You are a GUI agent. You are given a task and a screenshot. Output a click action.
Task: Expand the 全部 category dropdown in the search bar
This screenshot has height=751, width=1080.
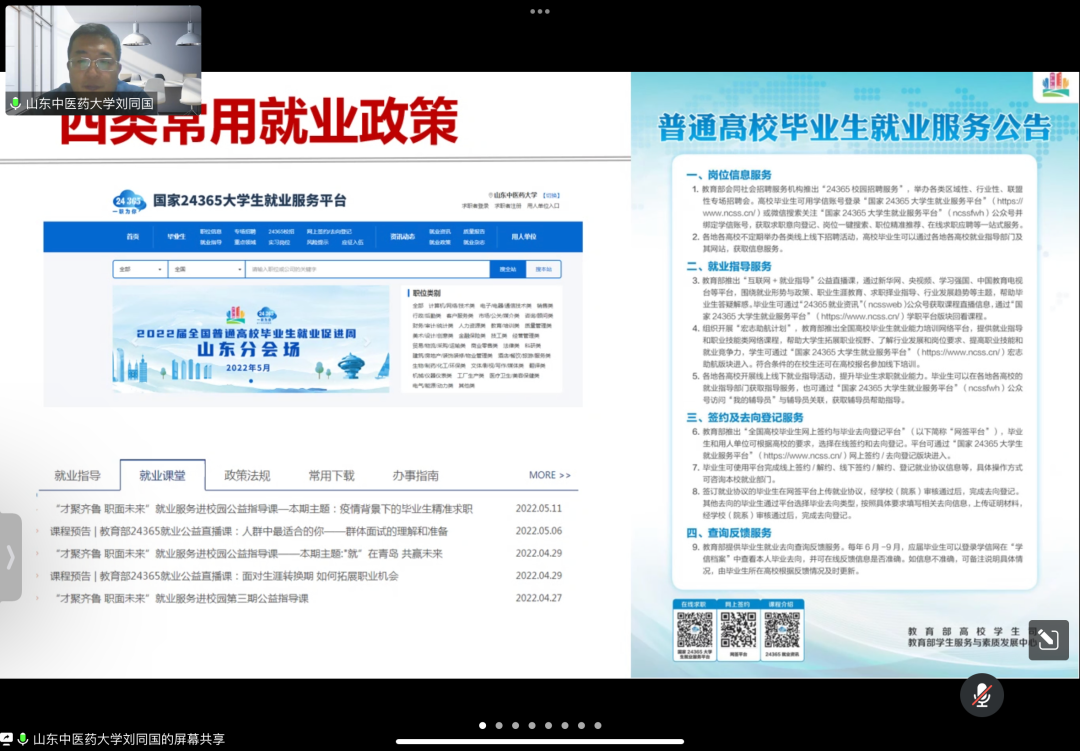pos(140,269)
